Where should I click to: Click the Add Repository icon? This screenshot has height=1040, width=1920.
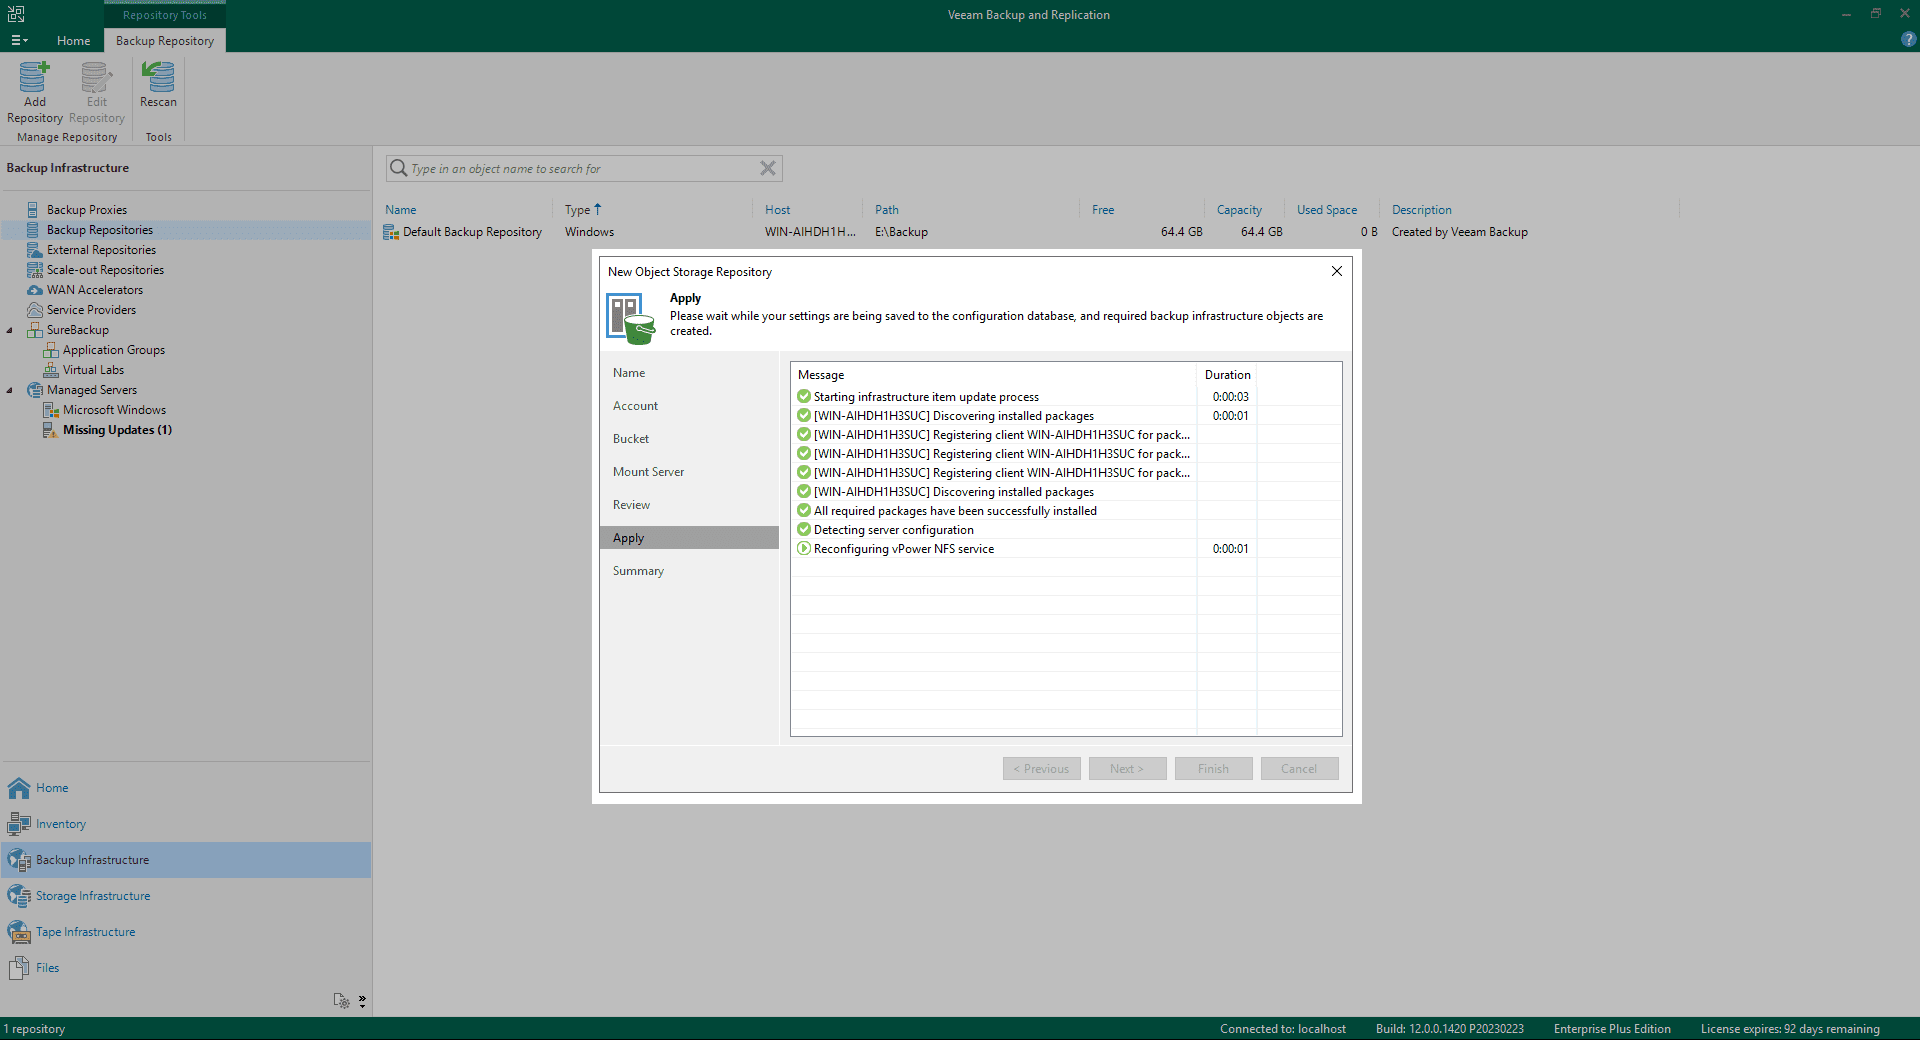tap(34, 78)
